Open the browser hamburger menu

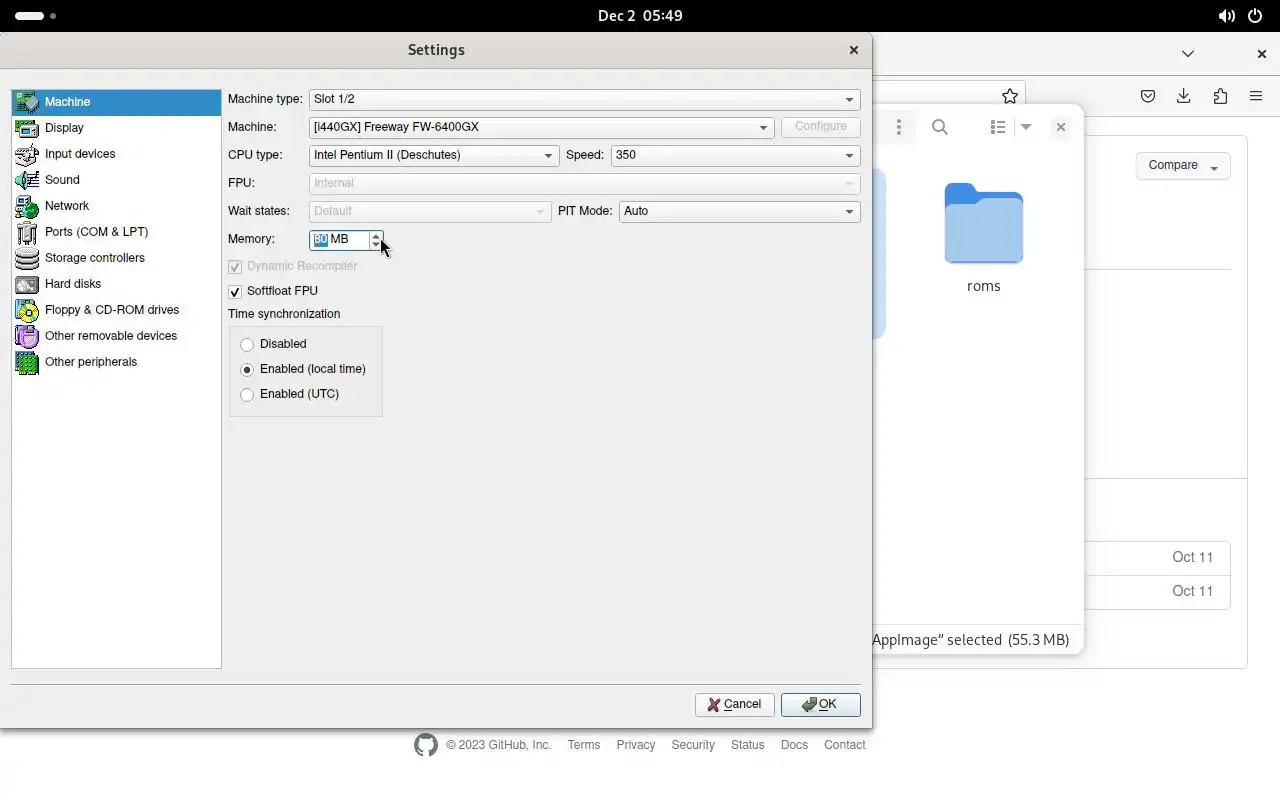[x=1256, y=96]
